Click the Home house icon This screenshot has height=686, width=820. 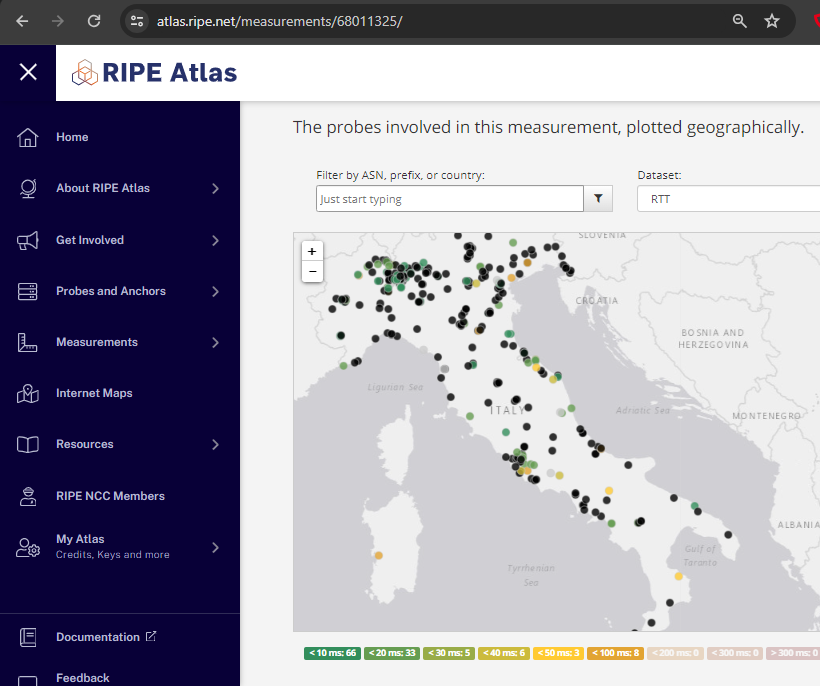[x=28, y=138]
